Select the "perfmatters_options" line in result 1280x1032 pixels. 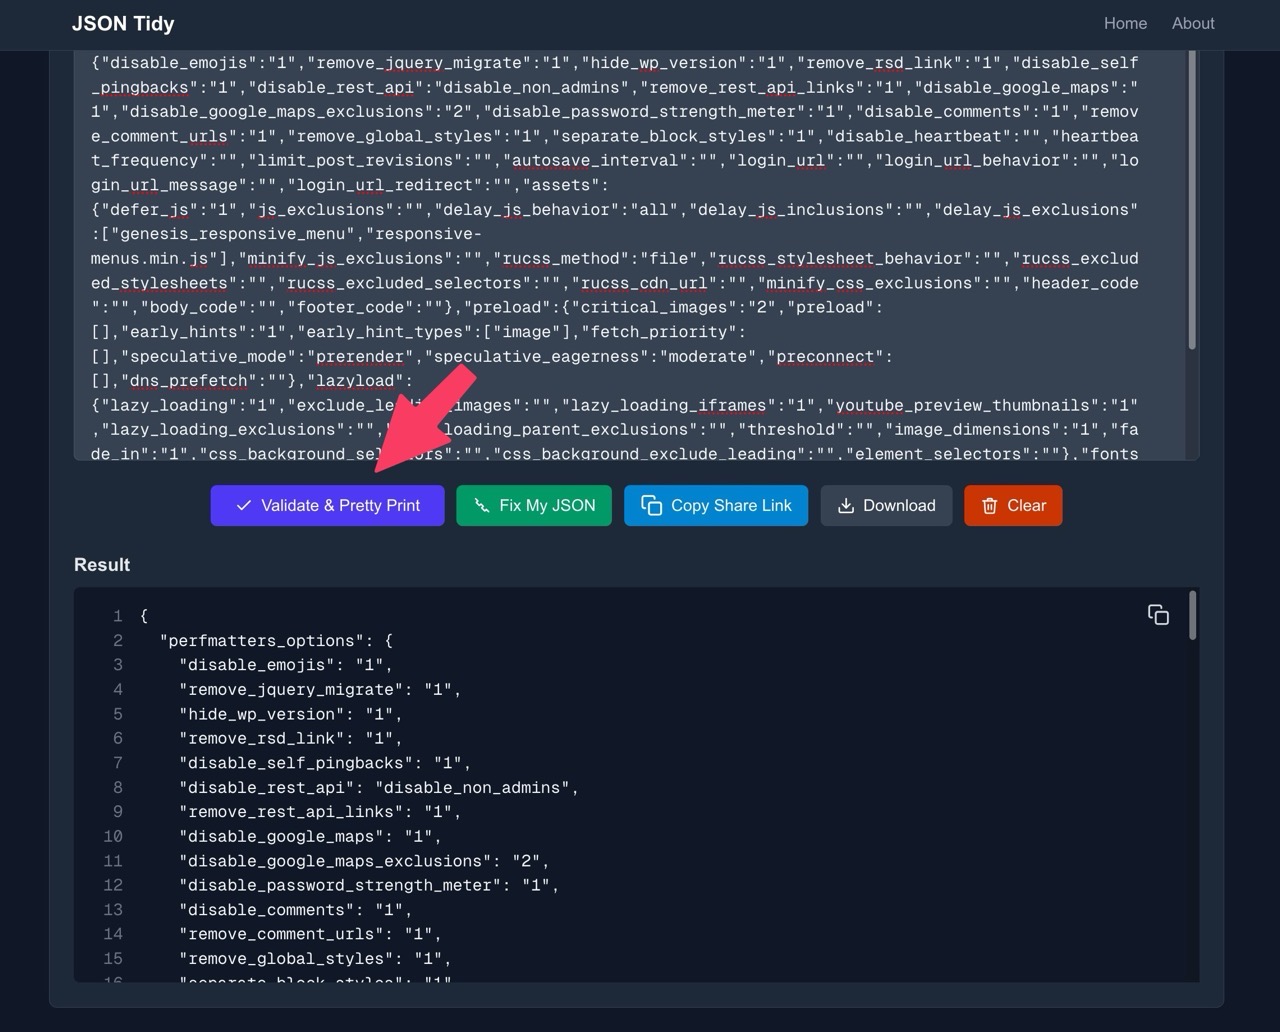pos(277,641)
